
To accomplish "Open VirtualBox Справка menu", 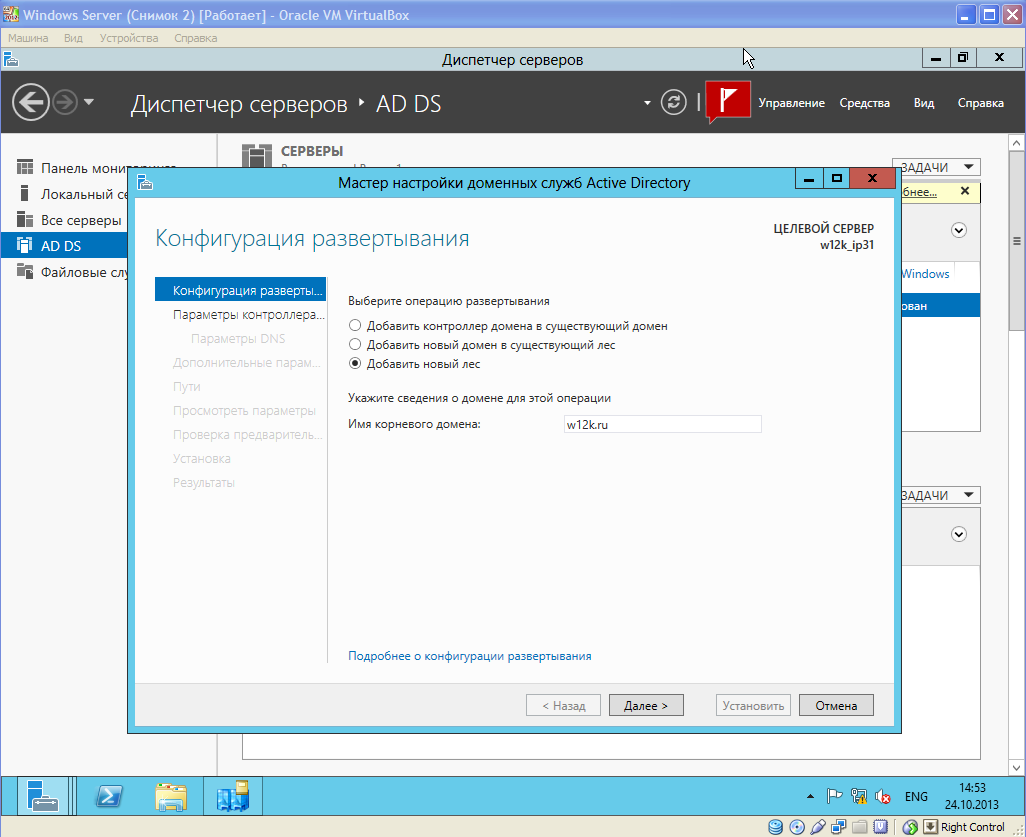I will [196, 38].
